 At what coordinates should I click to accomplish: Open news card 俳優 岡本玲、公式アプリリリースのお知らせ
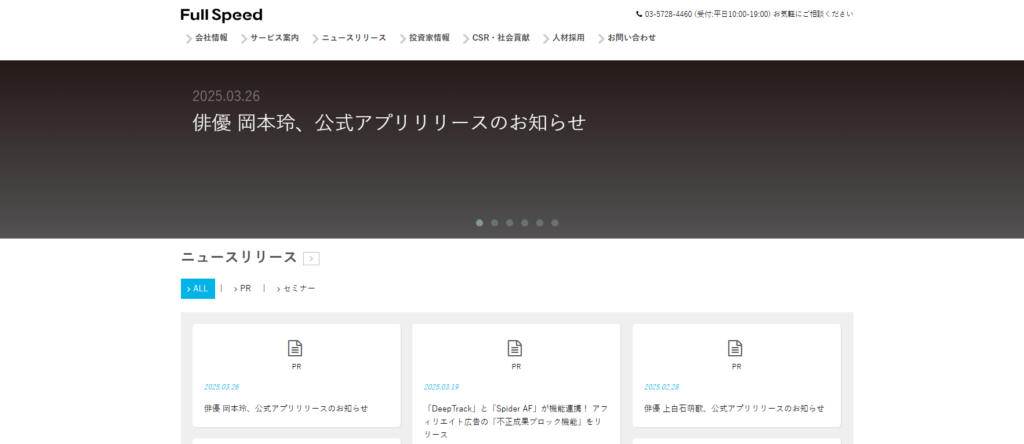[286, 408]
